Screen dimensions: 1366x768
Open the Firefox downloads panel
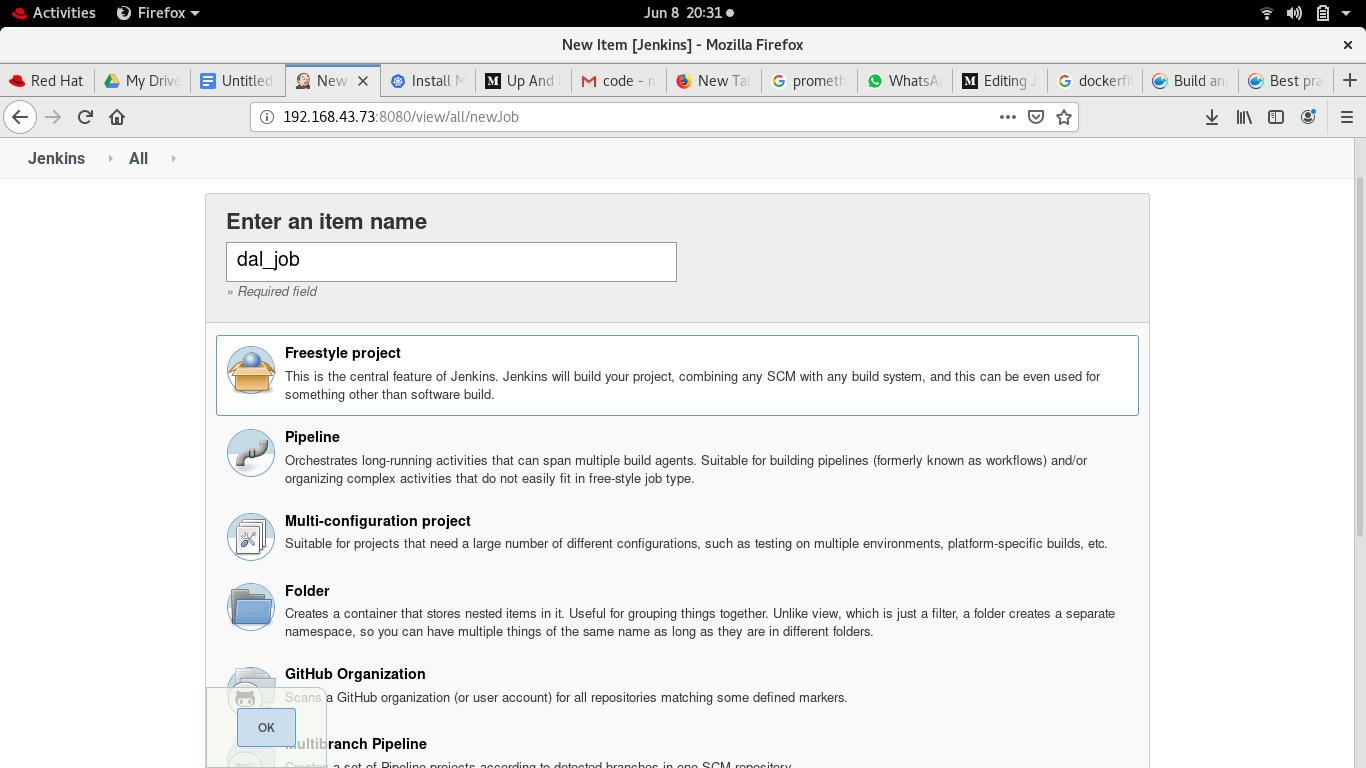click(1212, 117)
